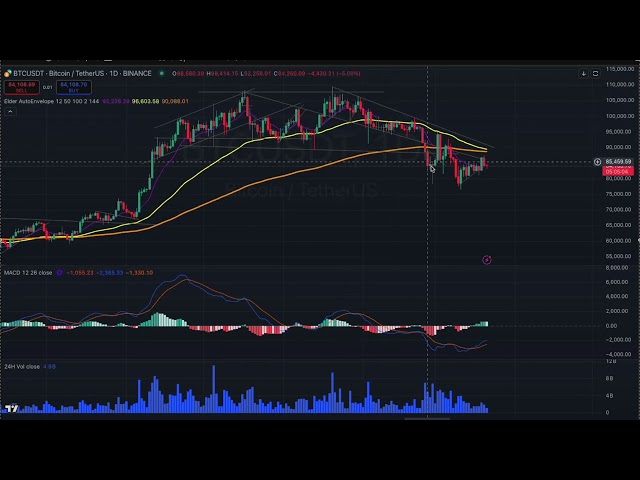Select the 24H Vol close legend
The height and width of the screenshot is (480, 640).
(22, 367)
